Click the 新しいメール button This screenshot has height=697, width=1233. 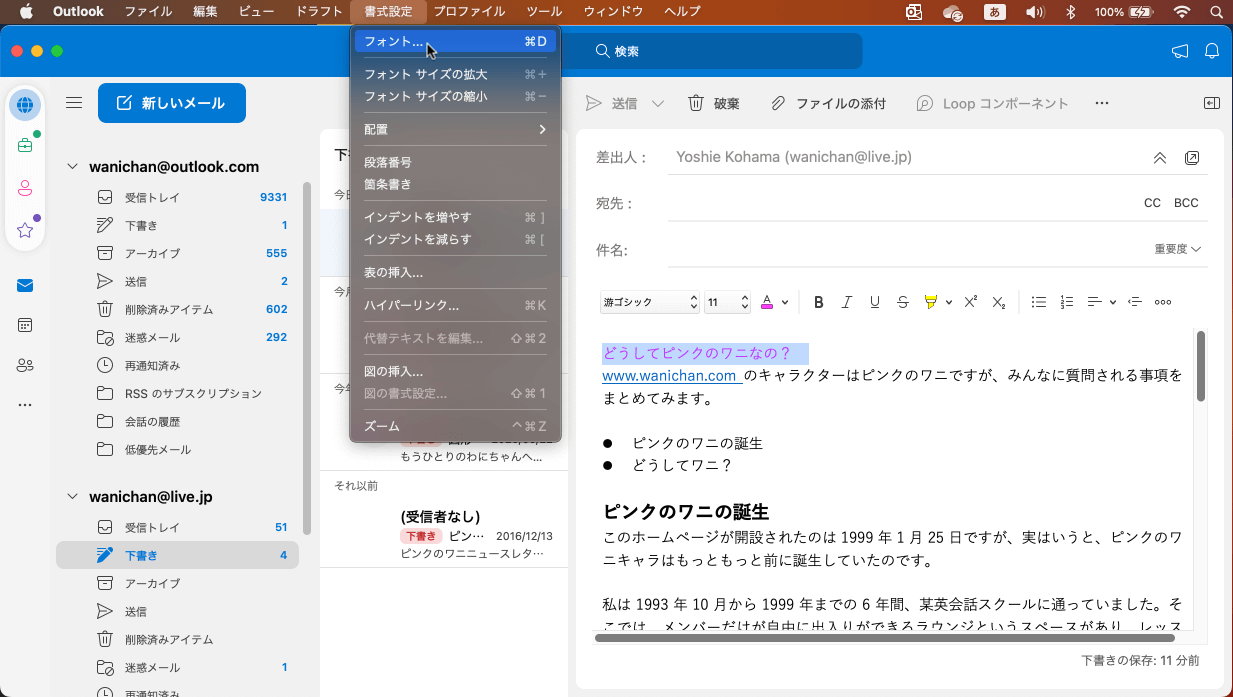pyautogui.click(x=172, y=103)
